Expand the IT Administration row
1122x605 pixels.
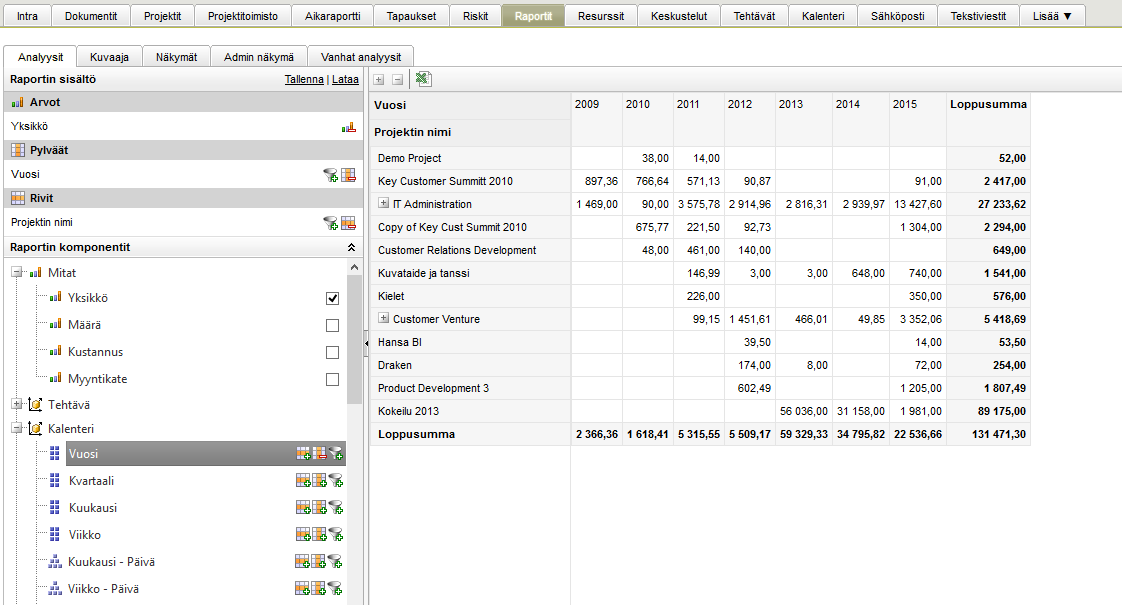(x=384, y=203)
